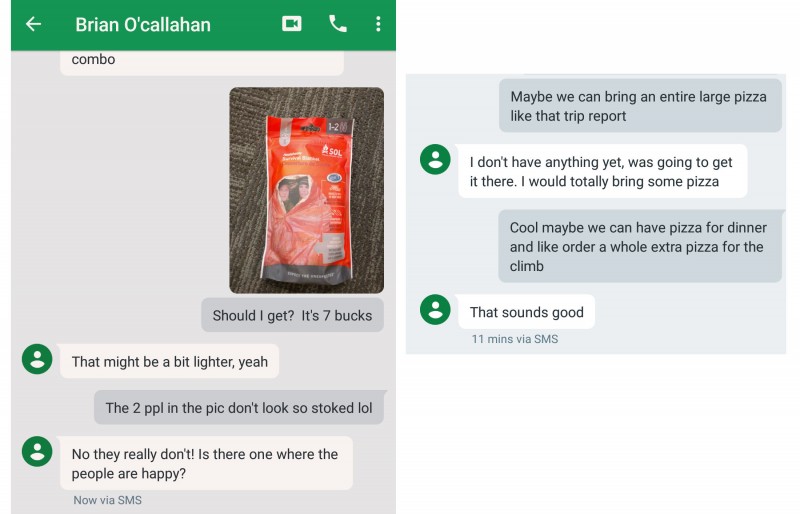Select 'Cool maybe we can have pizza for dinner' message
Screen dimensions: 800x514
pyautogui.click(x=640, y=246)
